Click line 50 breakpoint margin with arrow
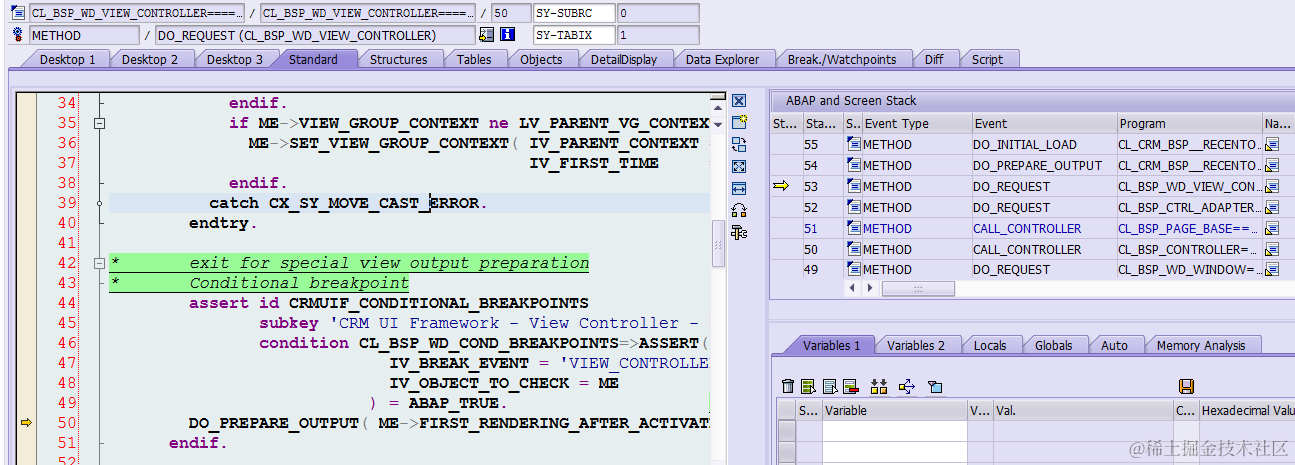The height and width of the screenshot is (465, 1295). [26, 423]
